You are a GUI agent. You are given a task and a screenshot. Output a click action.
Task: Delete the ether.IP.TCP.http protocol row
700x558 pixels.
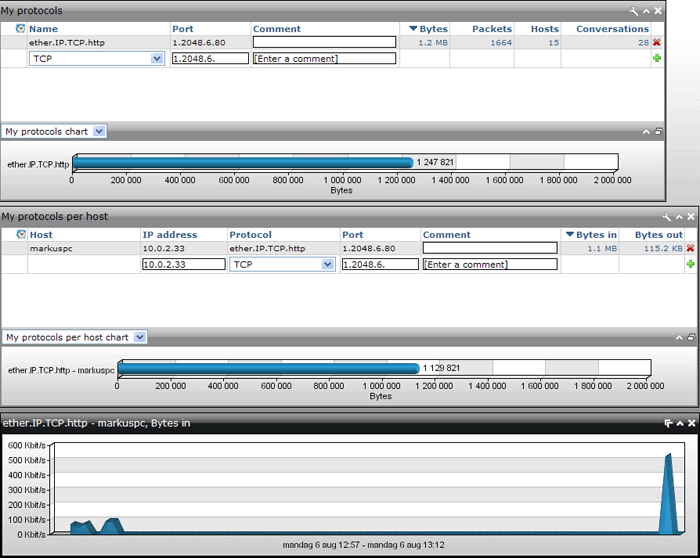tap(657, 42)
